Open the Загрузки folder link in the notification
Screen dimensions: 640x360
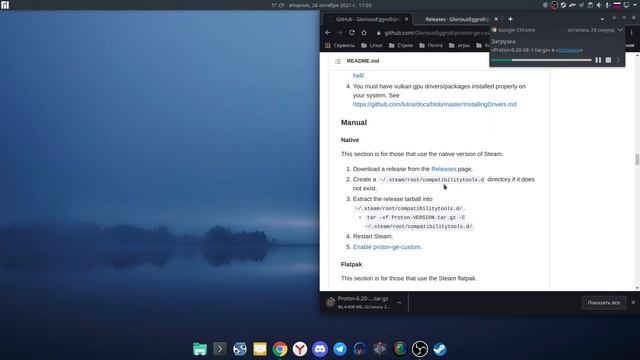[x=569, y=50]
